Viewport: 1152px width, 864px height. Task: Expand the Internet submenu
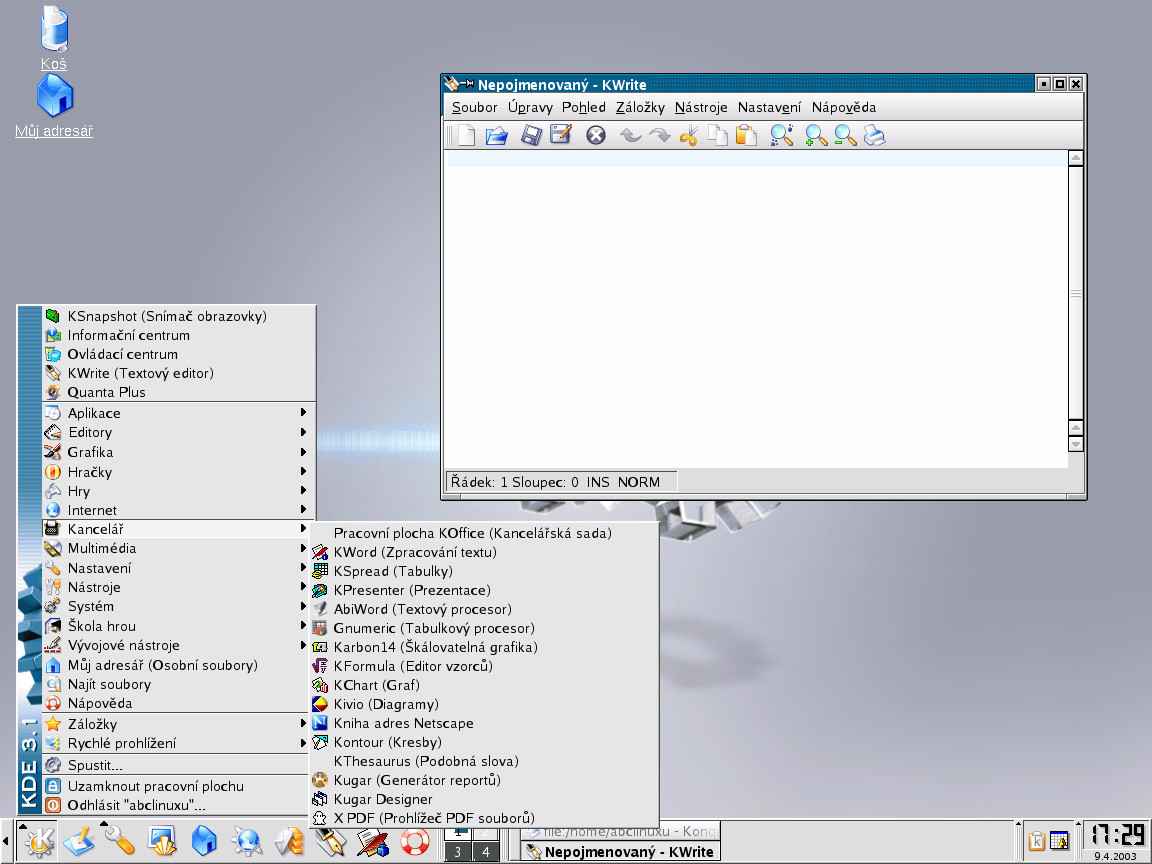point(179,510)
